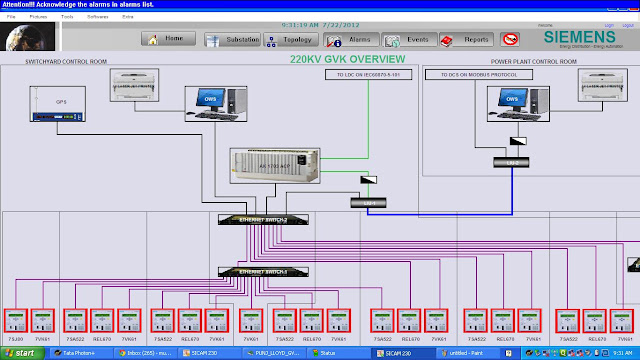
Task: Open untitled - Paint in taskbar
Action: (x=467, y=353)
